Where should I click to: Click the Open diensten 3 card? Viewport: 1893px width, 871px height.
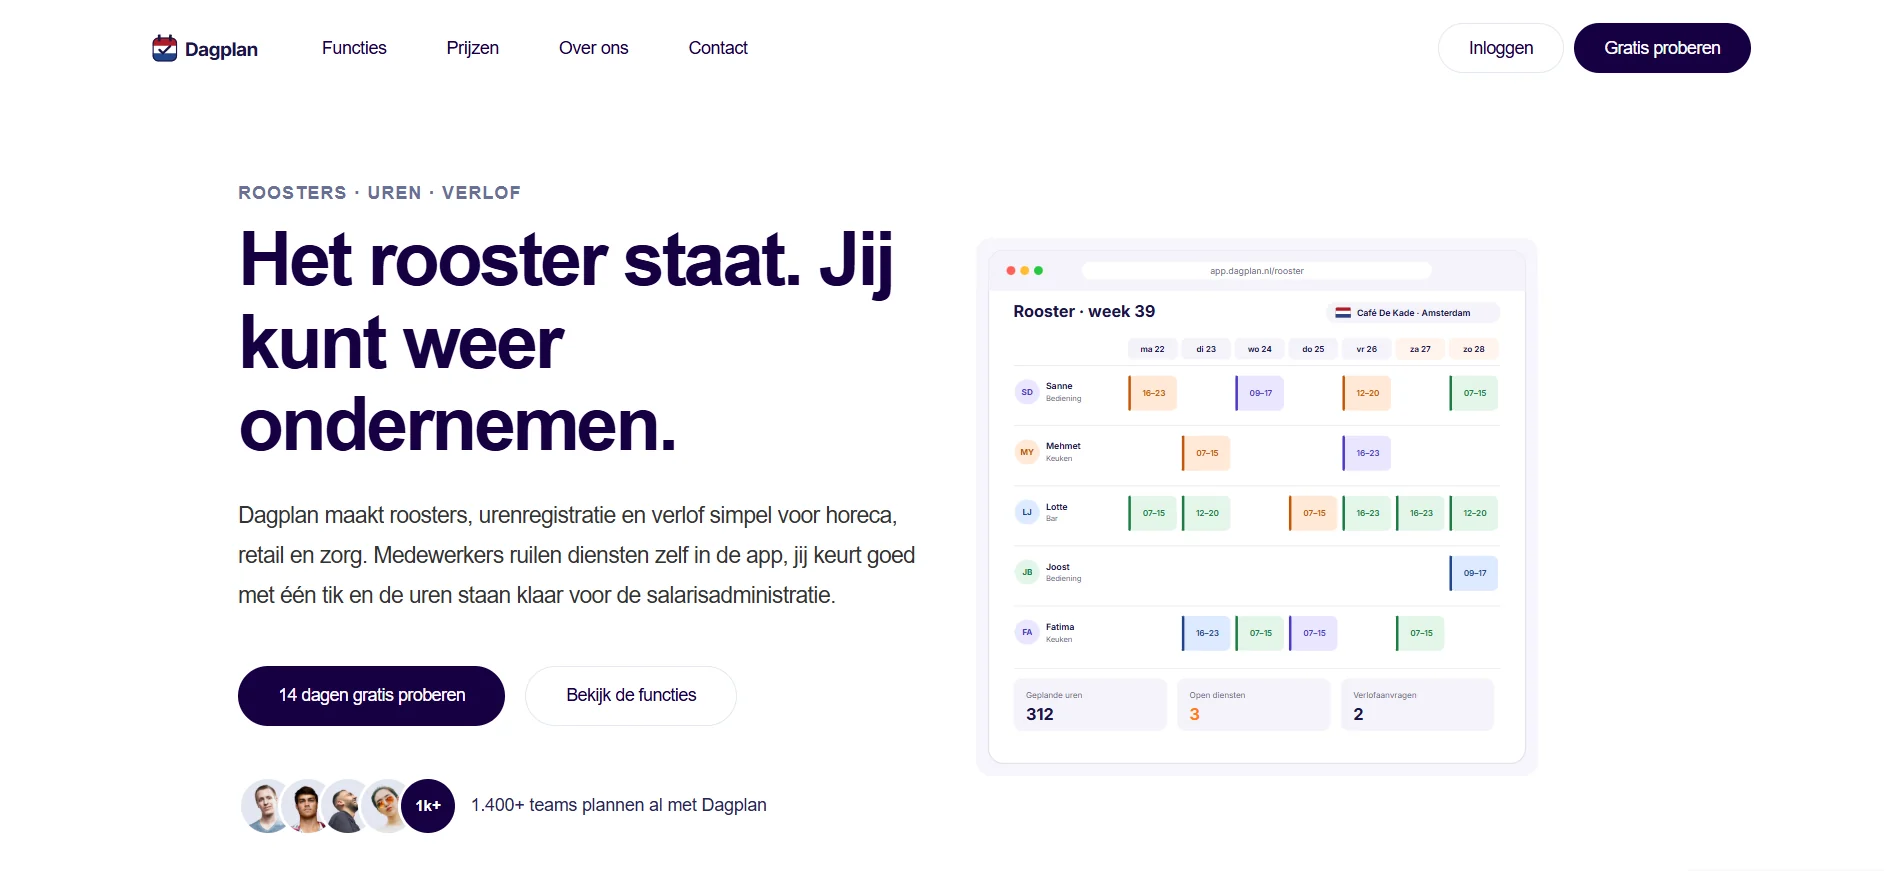(x=1254, y=705)
